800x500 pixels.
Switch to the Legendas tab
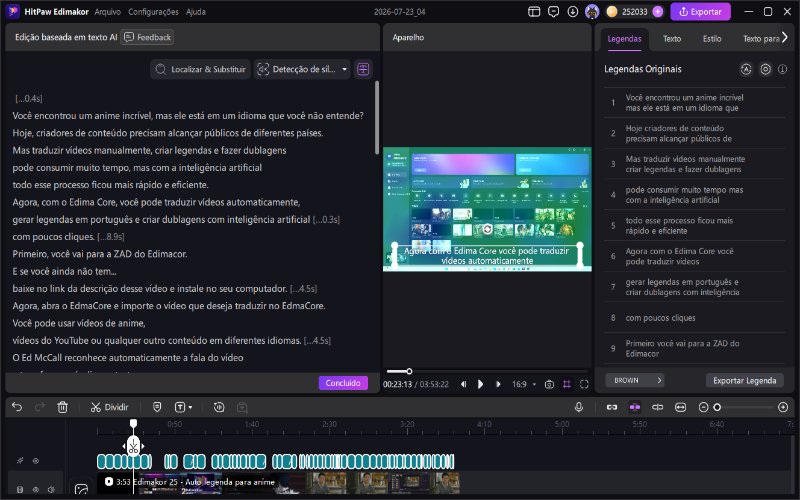pyautogui.click(x=624, y=39)
